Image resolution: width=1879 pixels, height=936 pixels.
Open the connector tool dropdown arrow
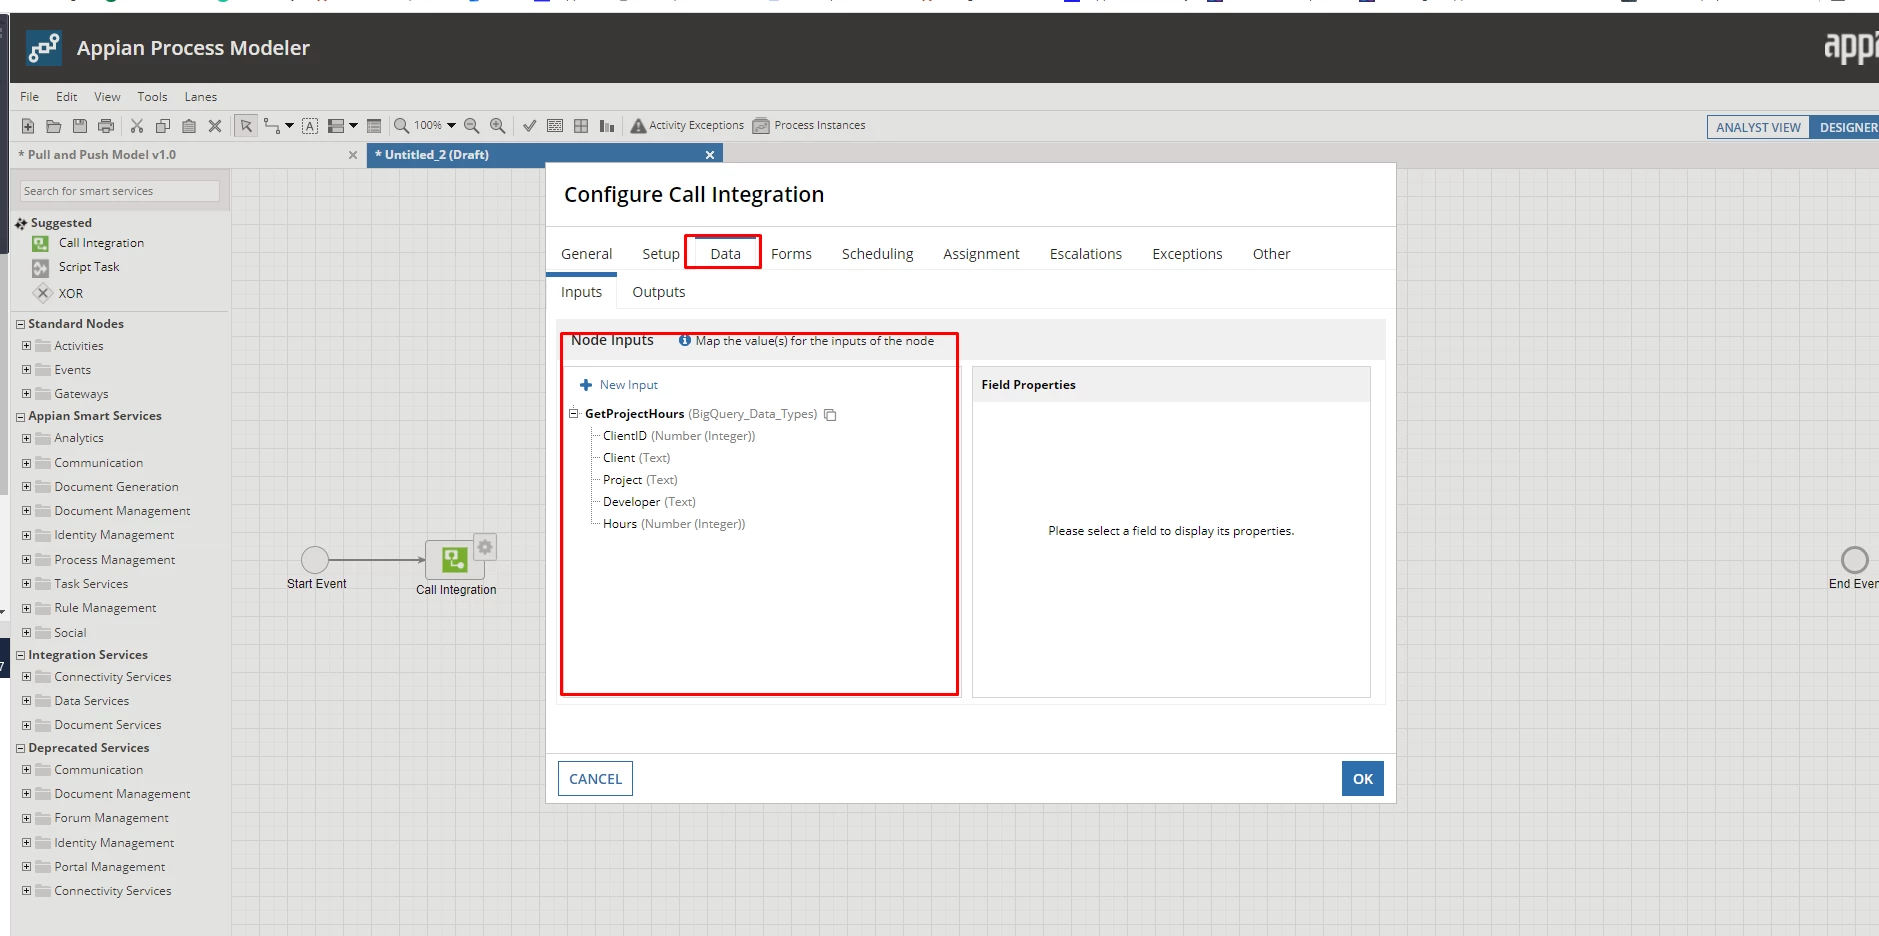click(x=289, y=126)
